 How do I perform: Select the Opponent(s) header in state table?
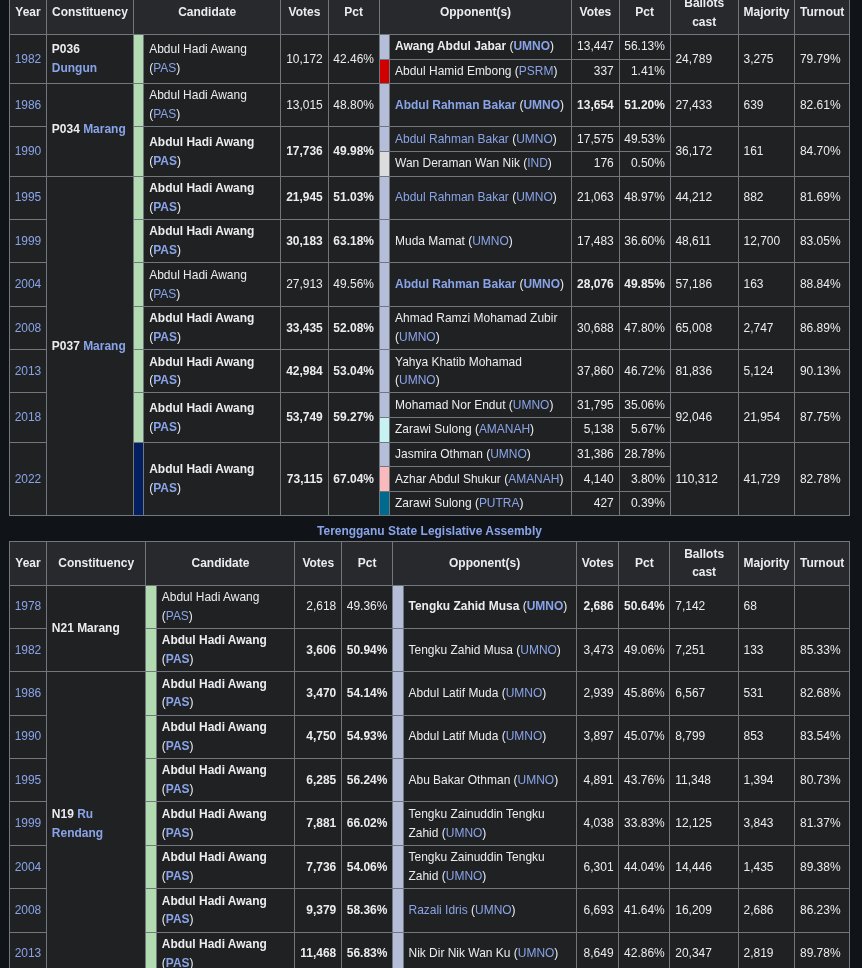click(485, 563)
